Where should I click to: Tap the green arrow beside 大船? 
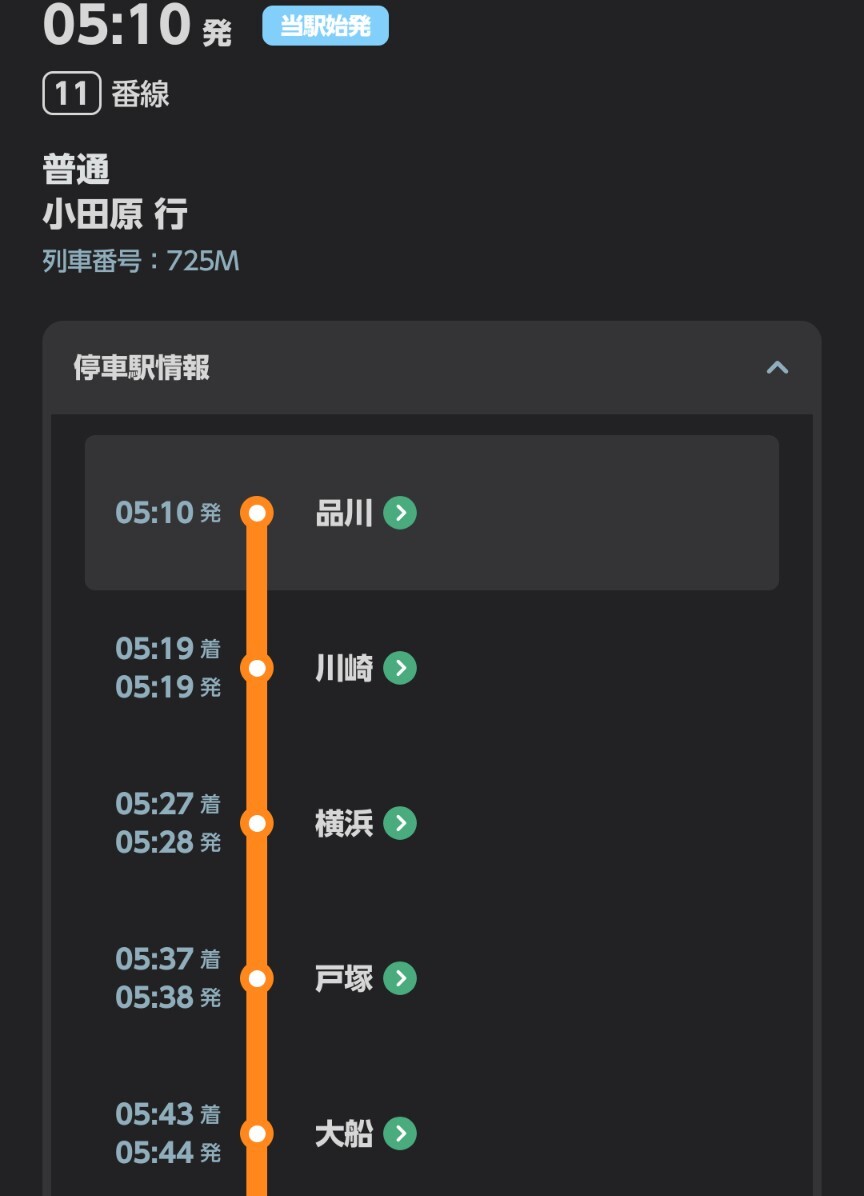click(x=400, y=1133)
